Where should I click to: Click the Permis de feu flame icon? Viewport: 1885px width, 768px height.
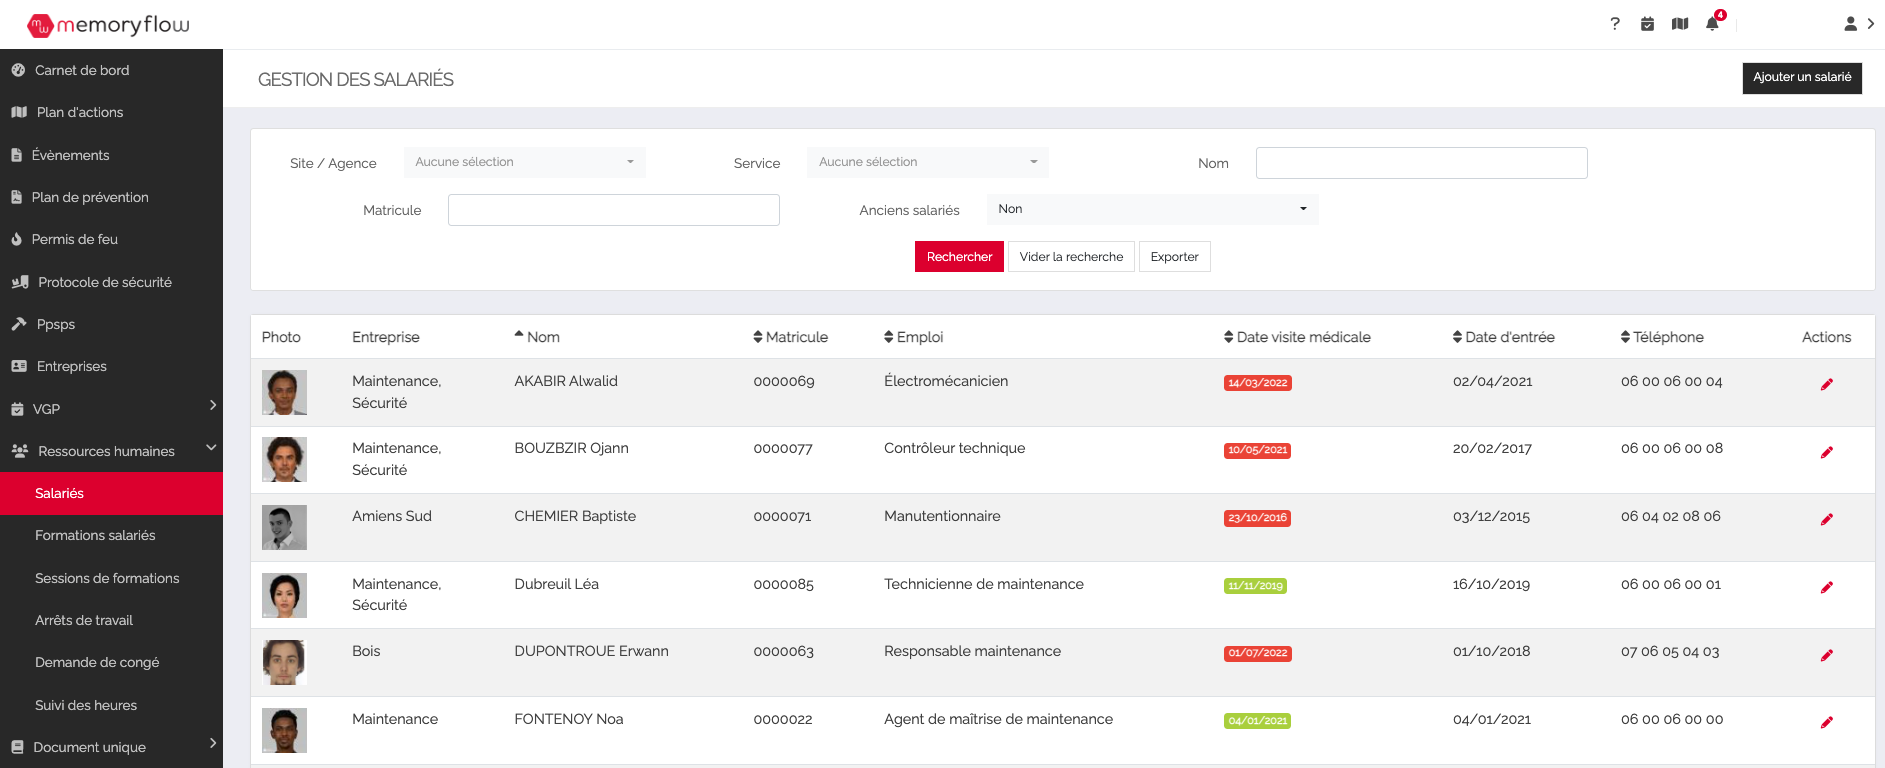pos(17,239)
